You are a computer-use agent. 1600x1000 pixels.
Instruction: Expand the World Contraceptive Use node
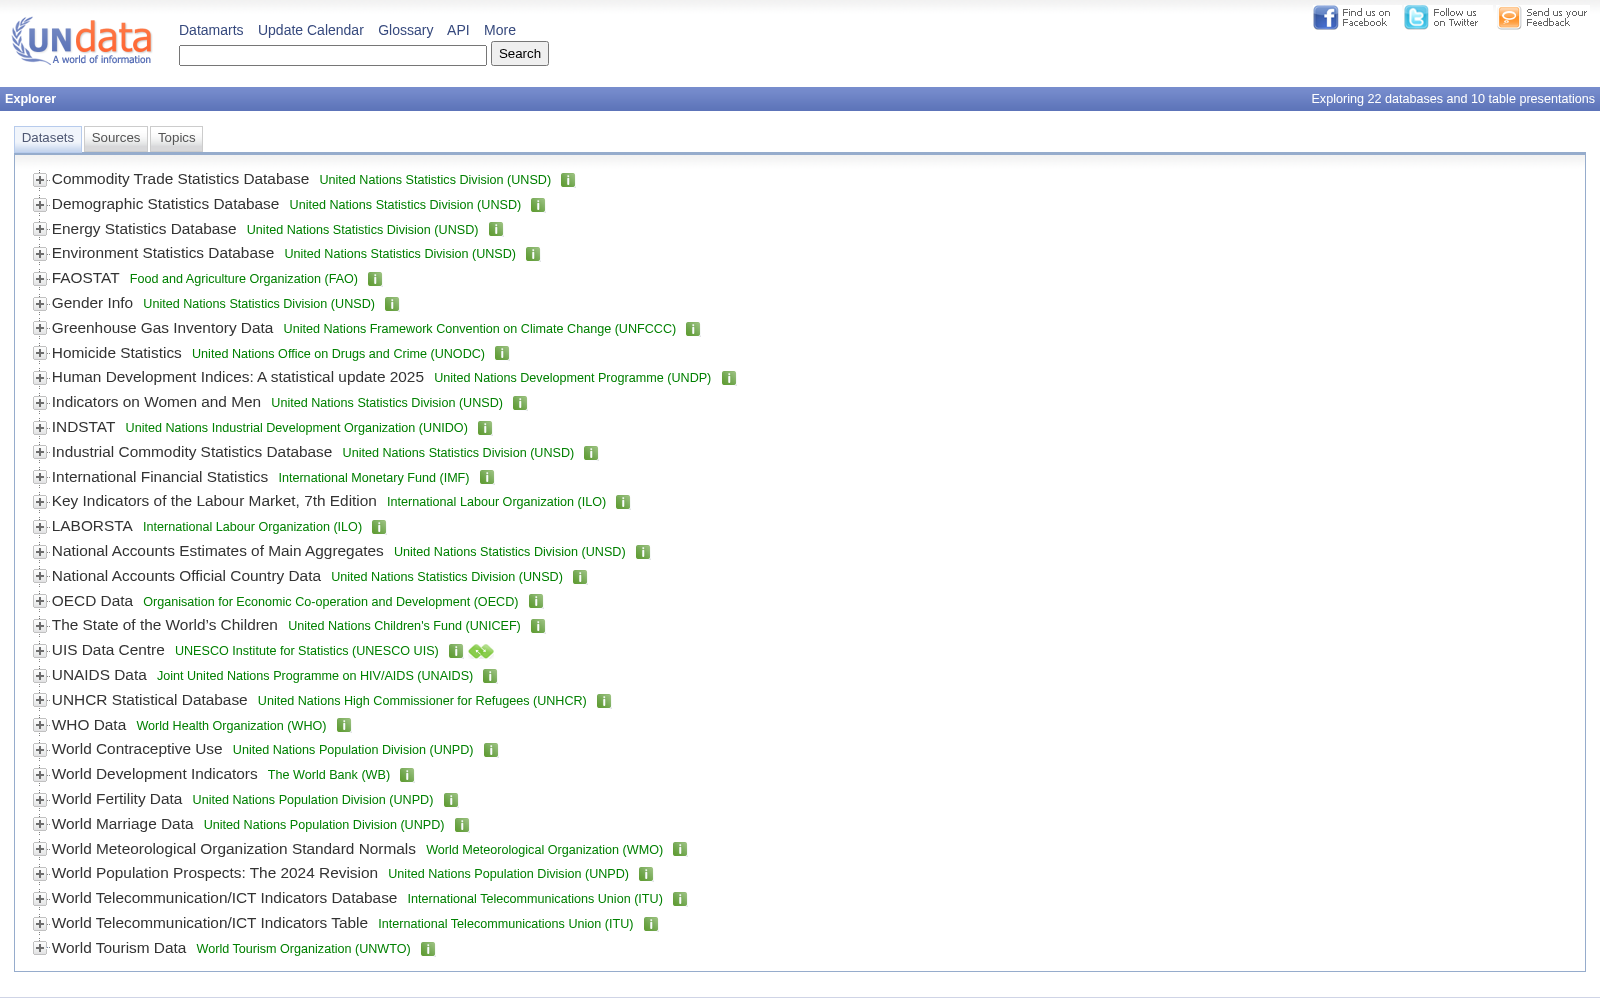(x=40, y=750)
